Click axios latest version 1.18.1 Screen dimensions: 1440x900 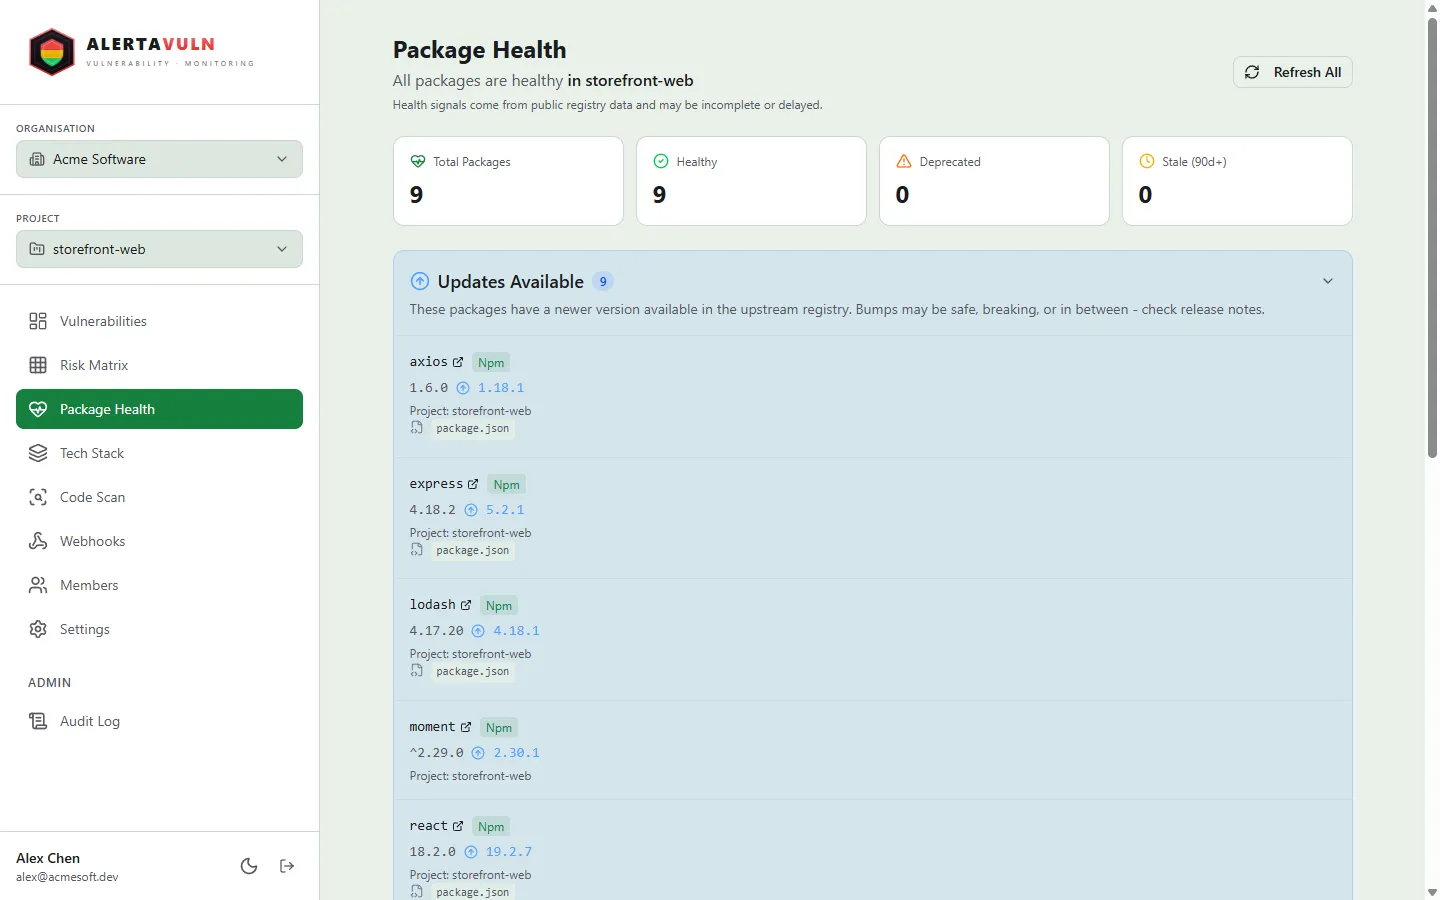[x=501, y=388]
